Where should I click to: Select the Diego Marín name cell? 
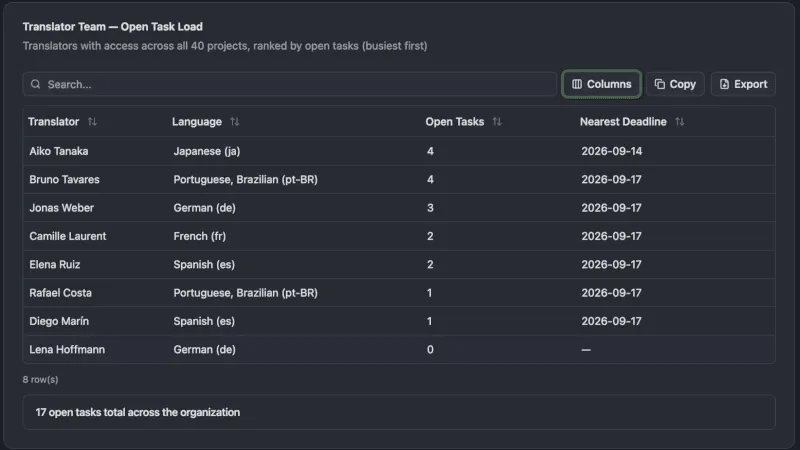click(x=59, y=321)
